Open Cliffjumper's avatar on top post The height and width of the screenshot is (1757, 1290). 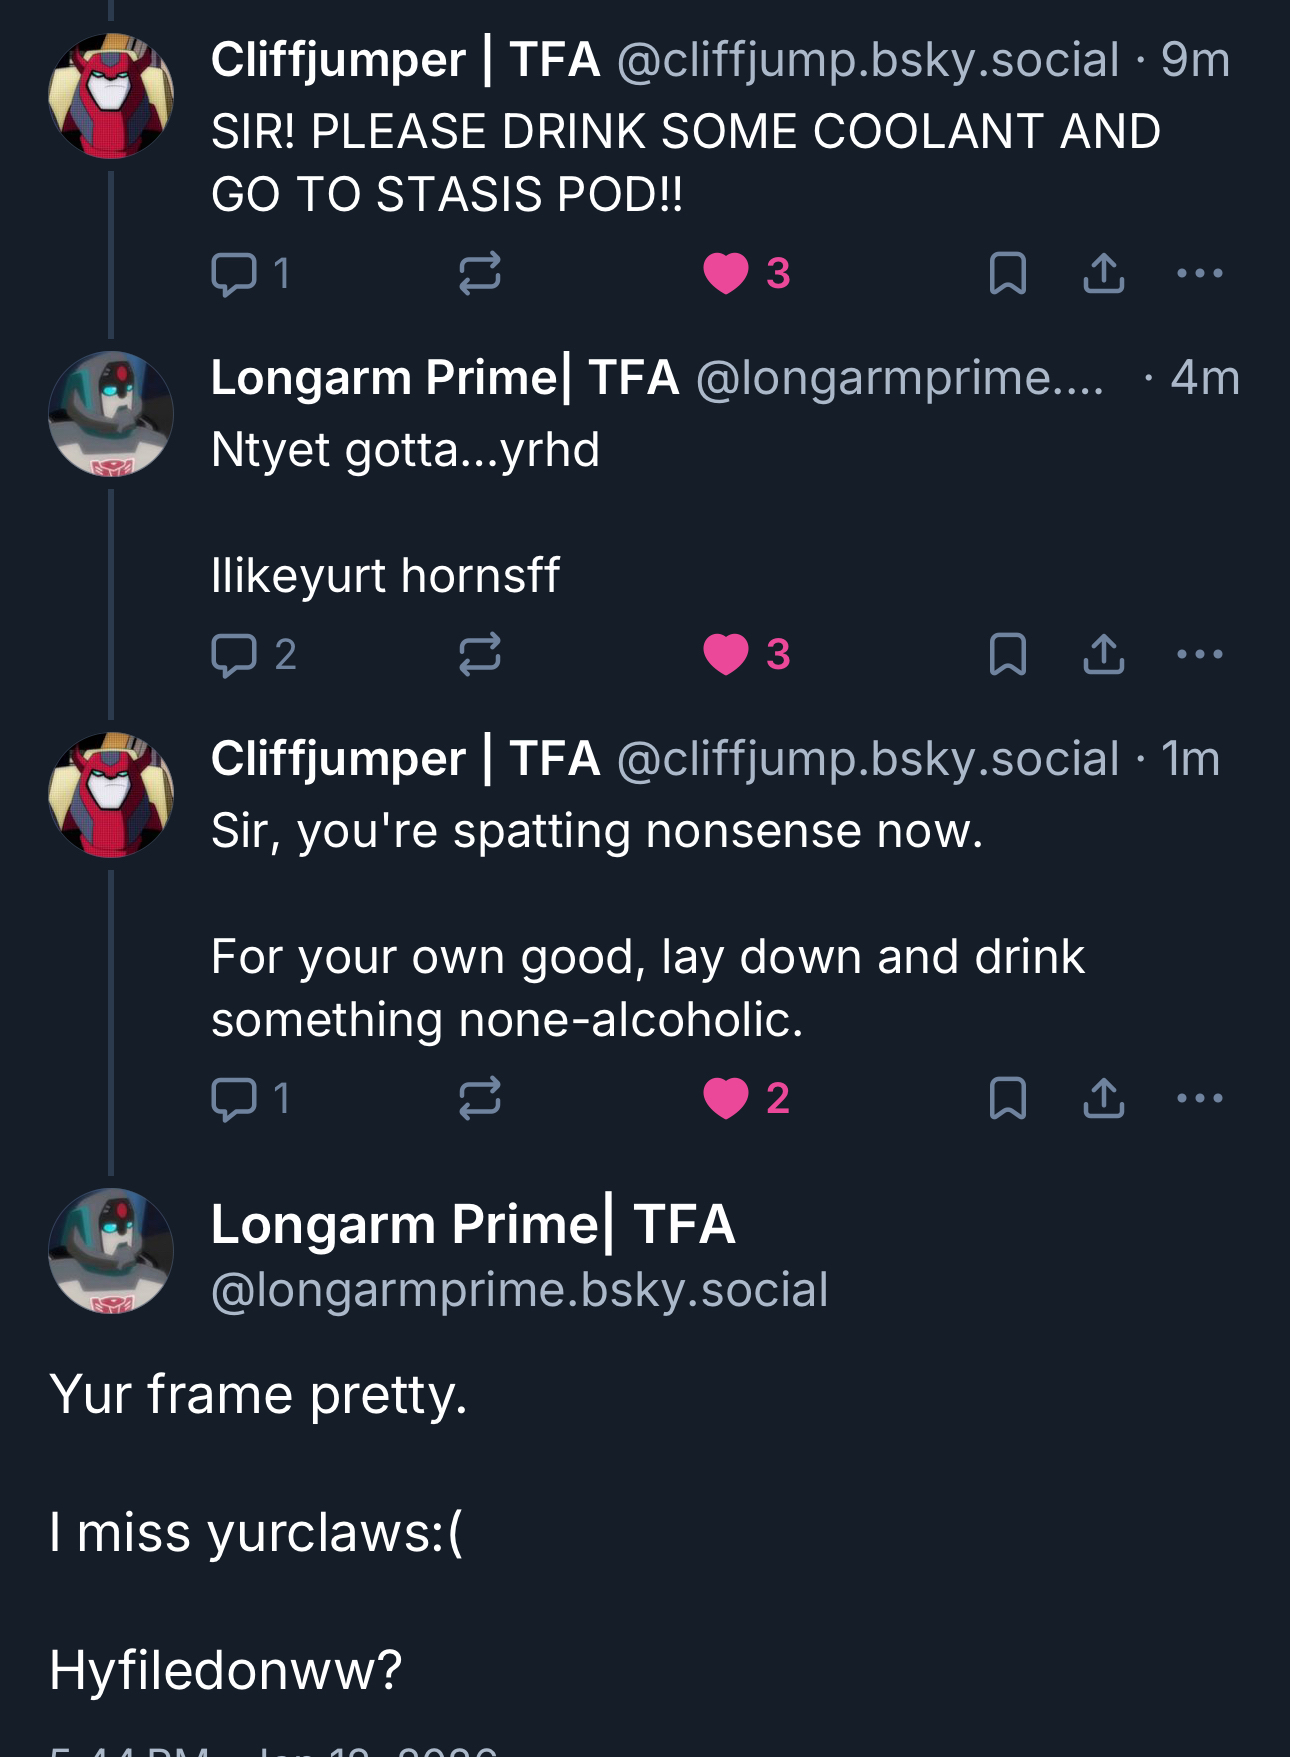click(x=111, y=96)
